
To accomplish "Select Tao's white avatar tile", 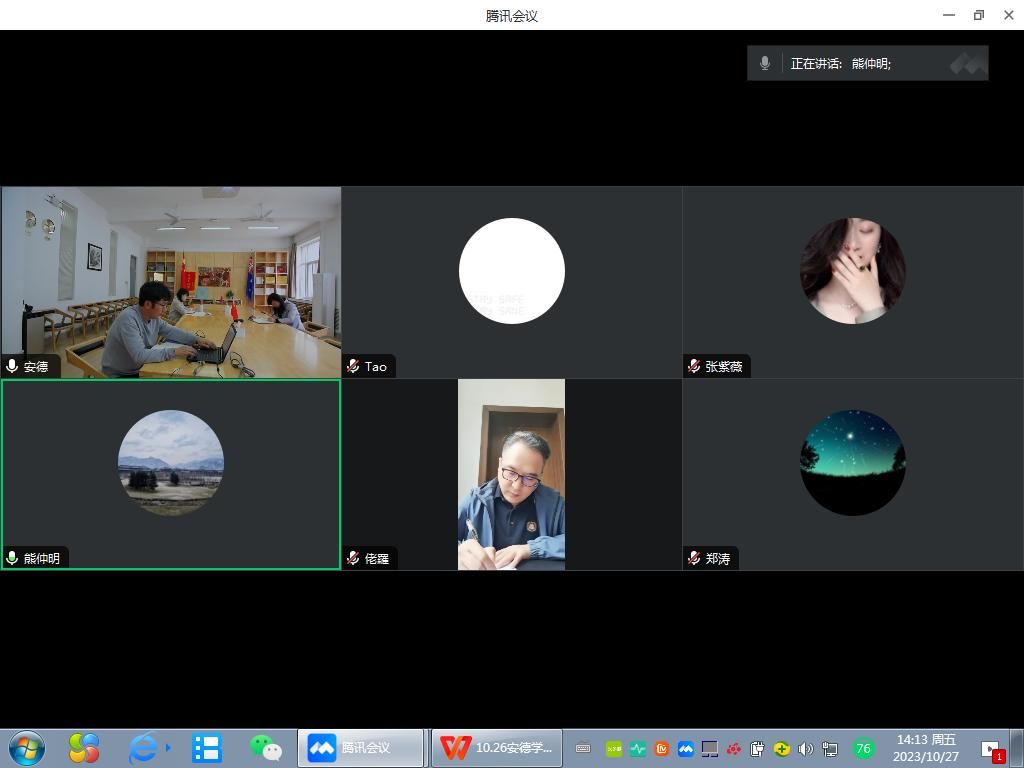I will point(511,271).
